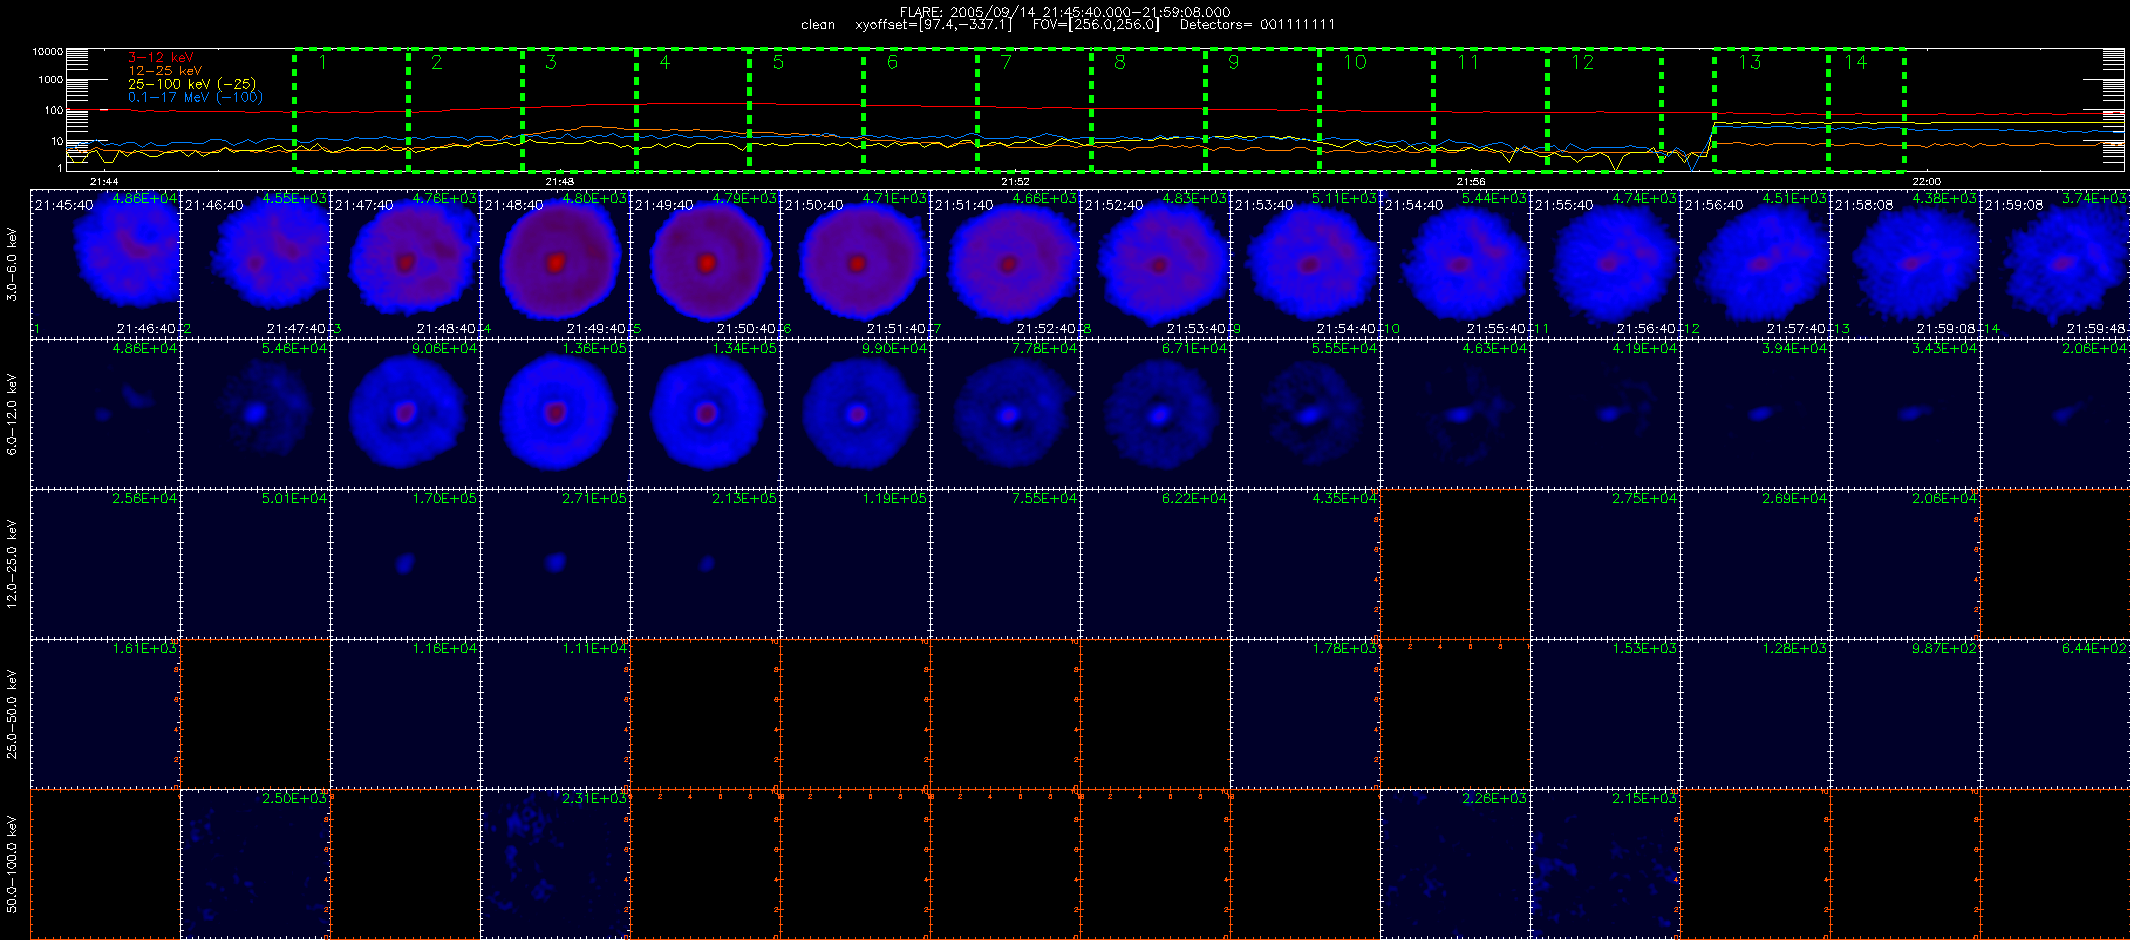Open the 50.0-100.0 keV image with peak 2.15E+03
This screenshot has height=940, width=2130.
[1606, 864]
